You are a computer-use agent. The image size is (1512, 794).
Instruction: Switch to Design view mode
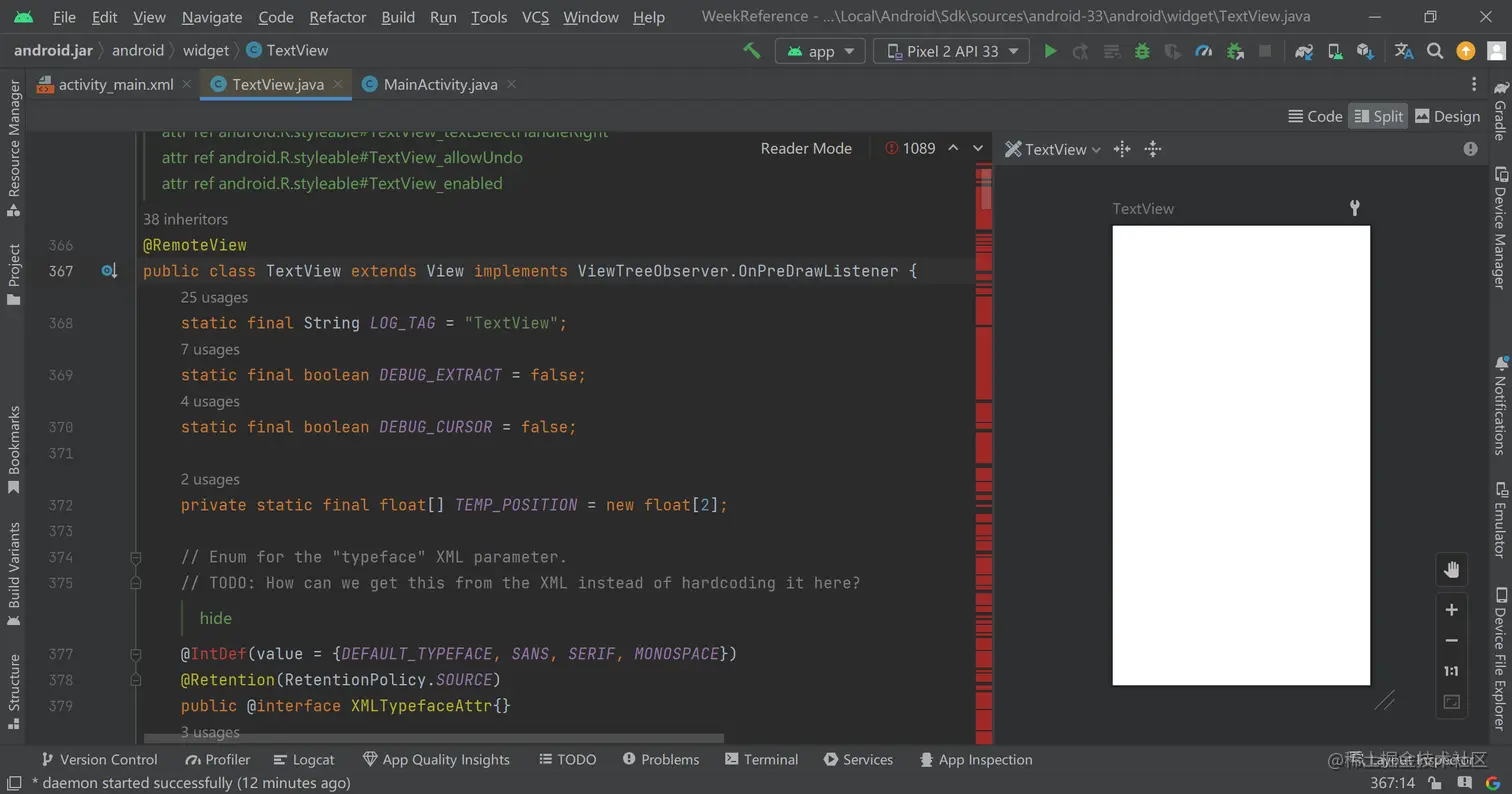click(x=1447, y=116)
